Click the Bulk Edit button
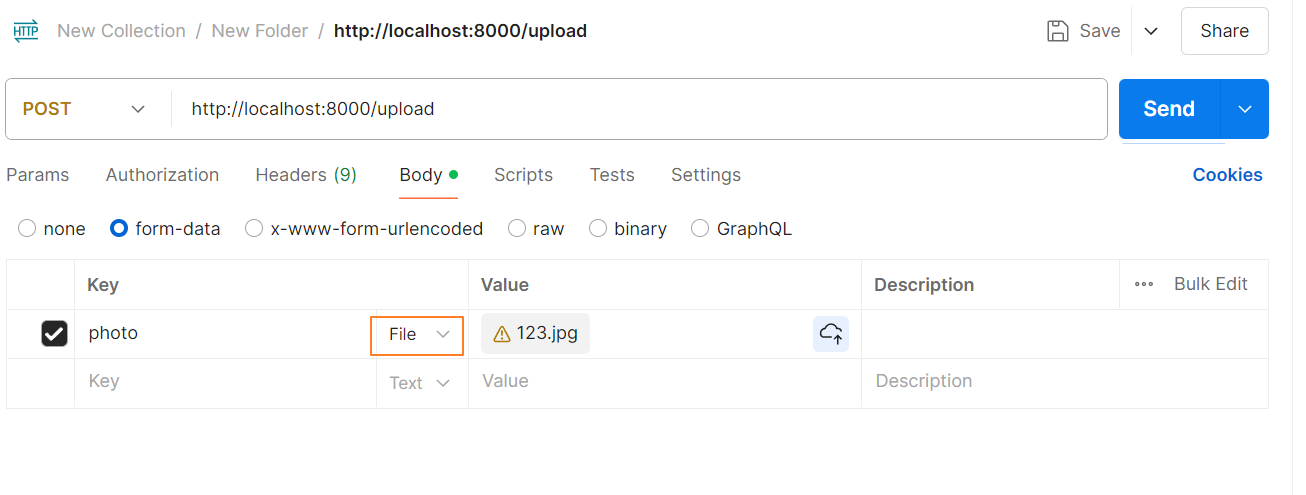The width and height of the screenshot is (1306, 495). pos(1210,284)
